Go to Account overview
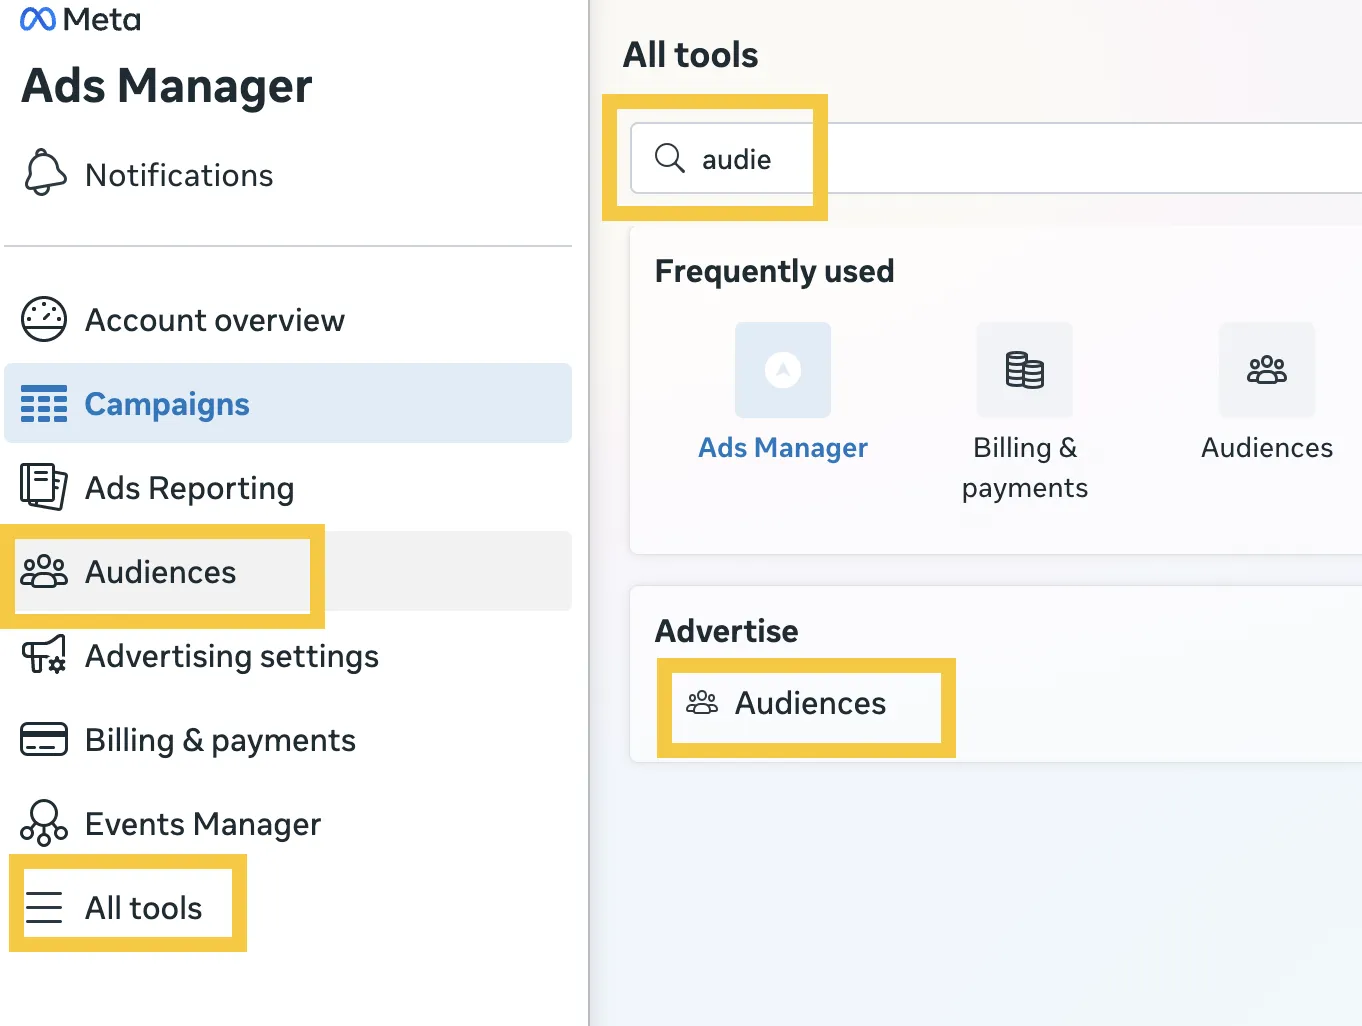Screen dimensions: 1362x1026 (288, 320)
